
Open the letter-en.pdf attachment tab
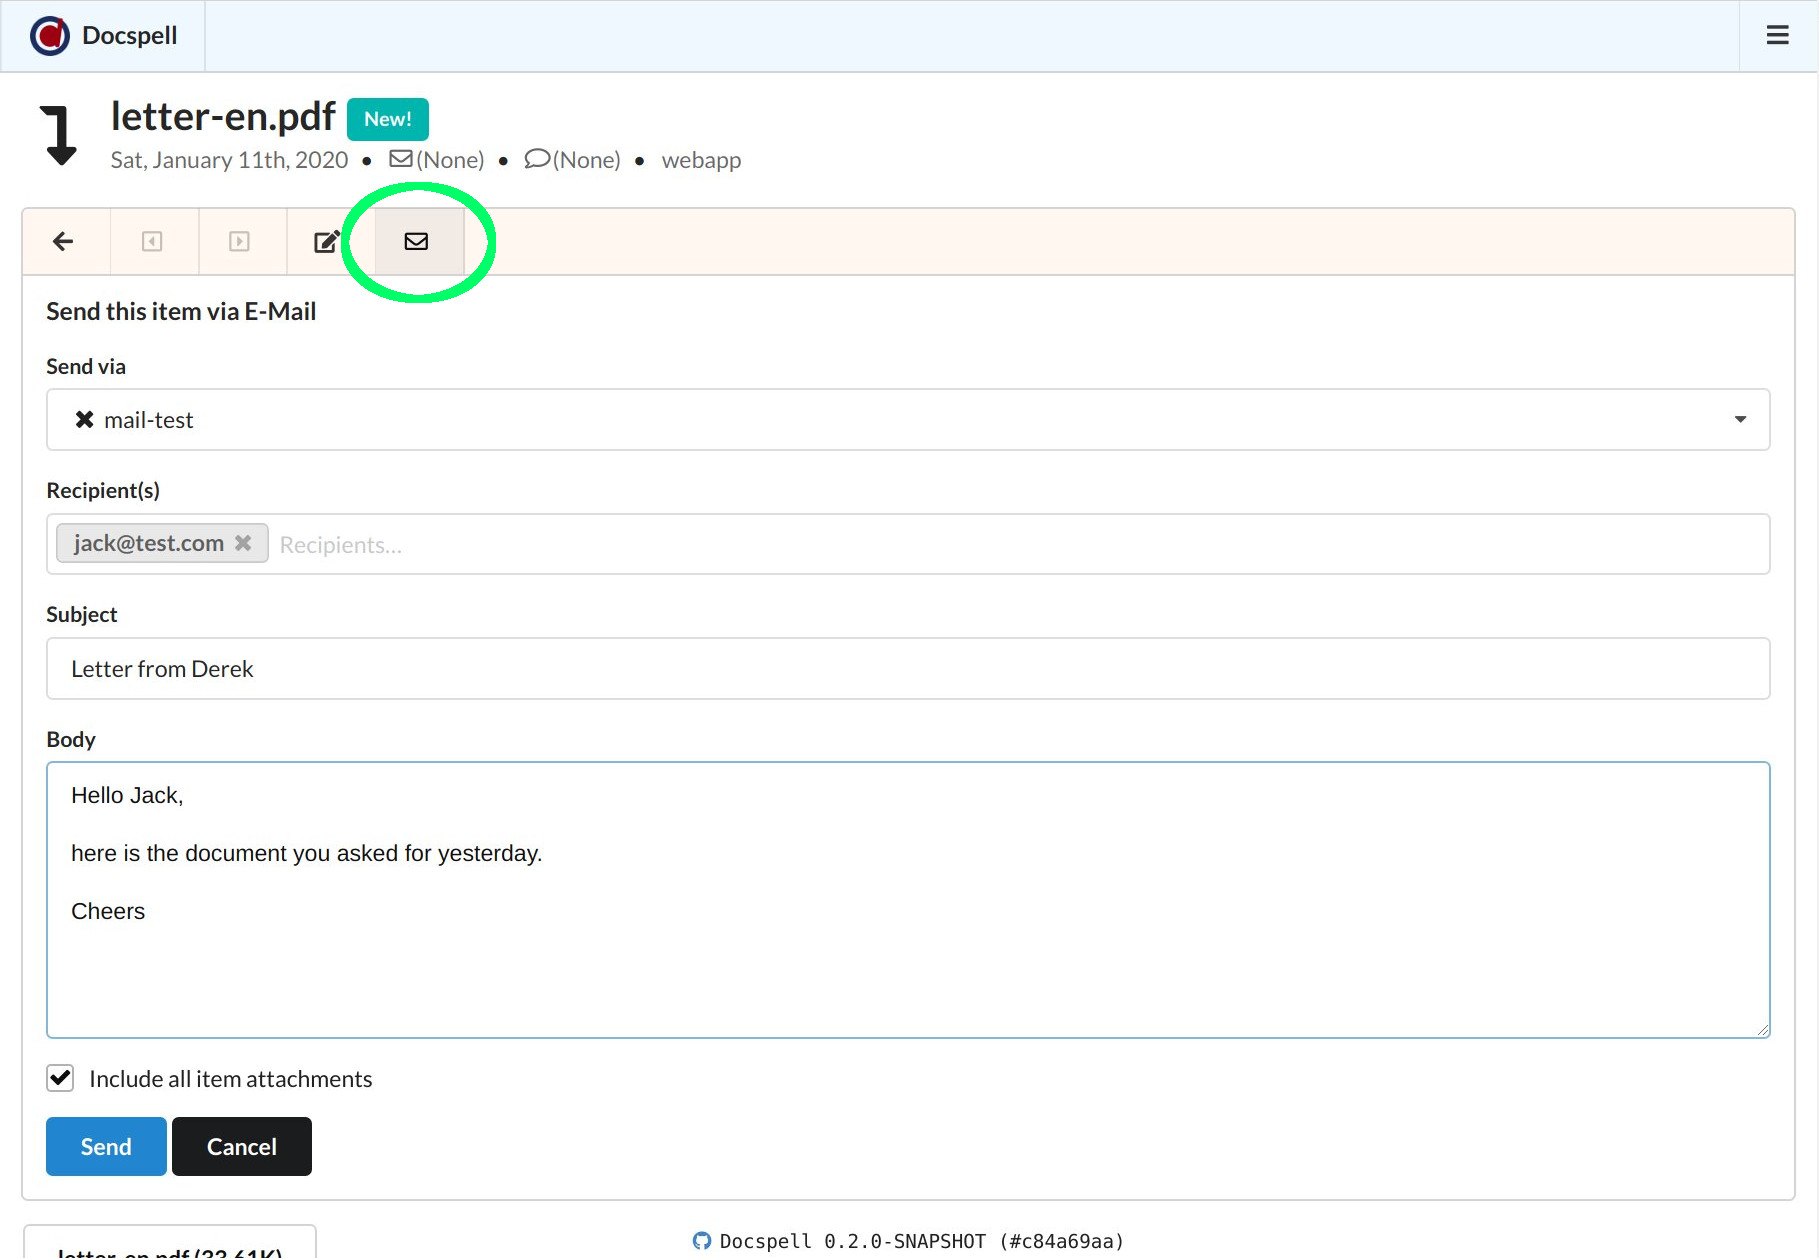tap(170, 1246)
